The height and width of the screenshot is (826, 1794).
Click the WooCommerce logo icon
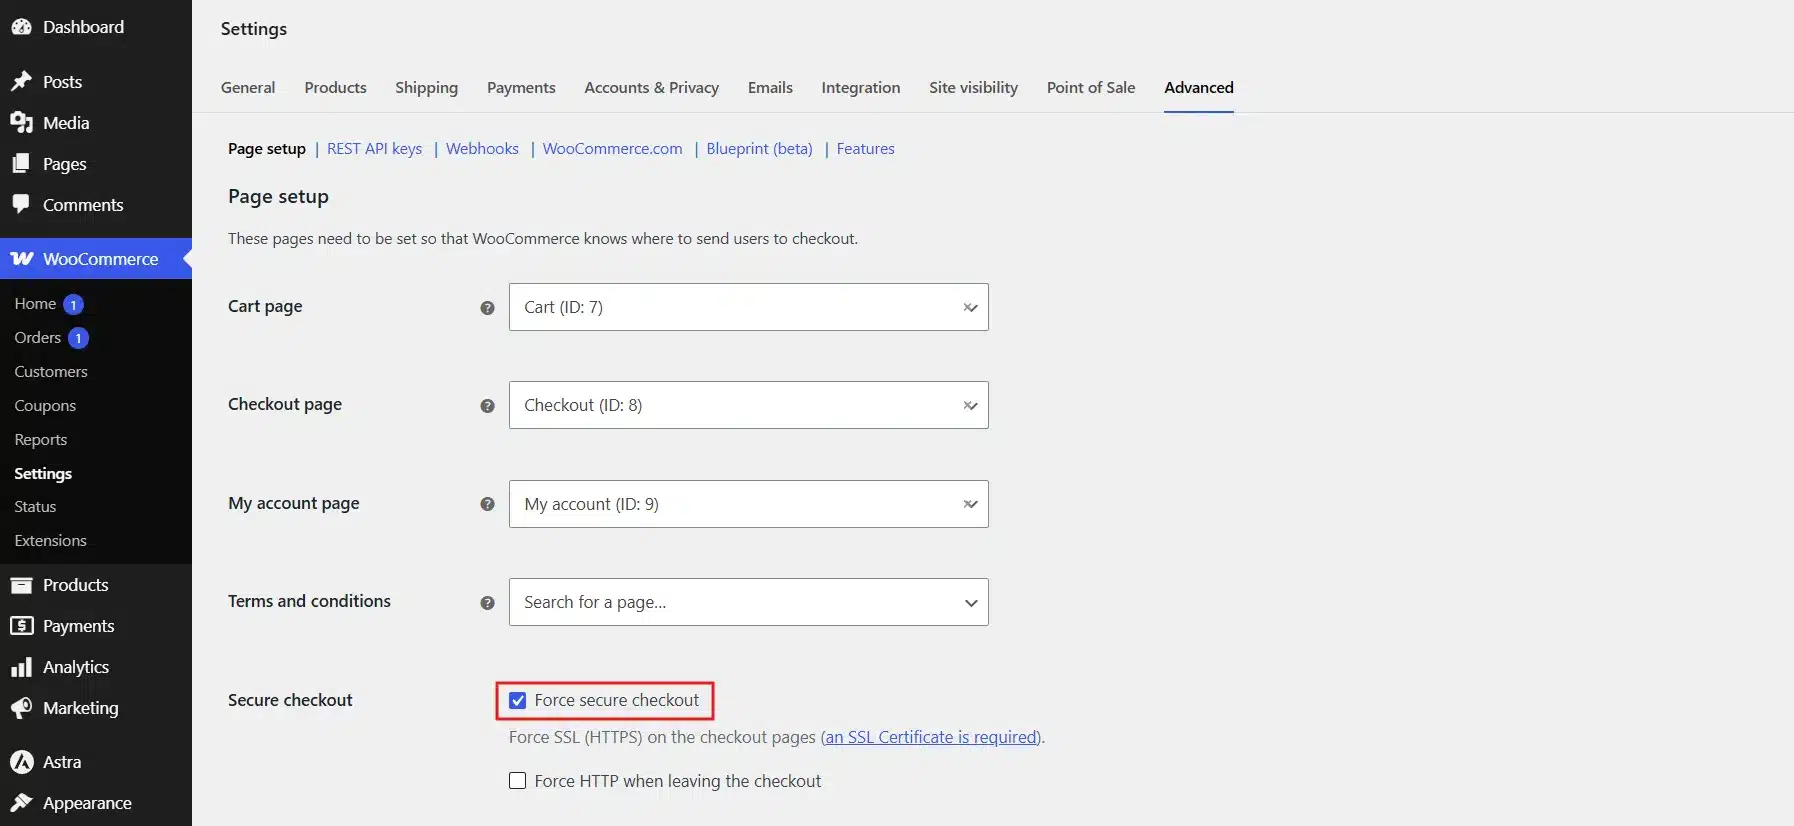[21, 259]
